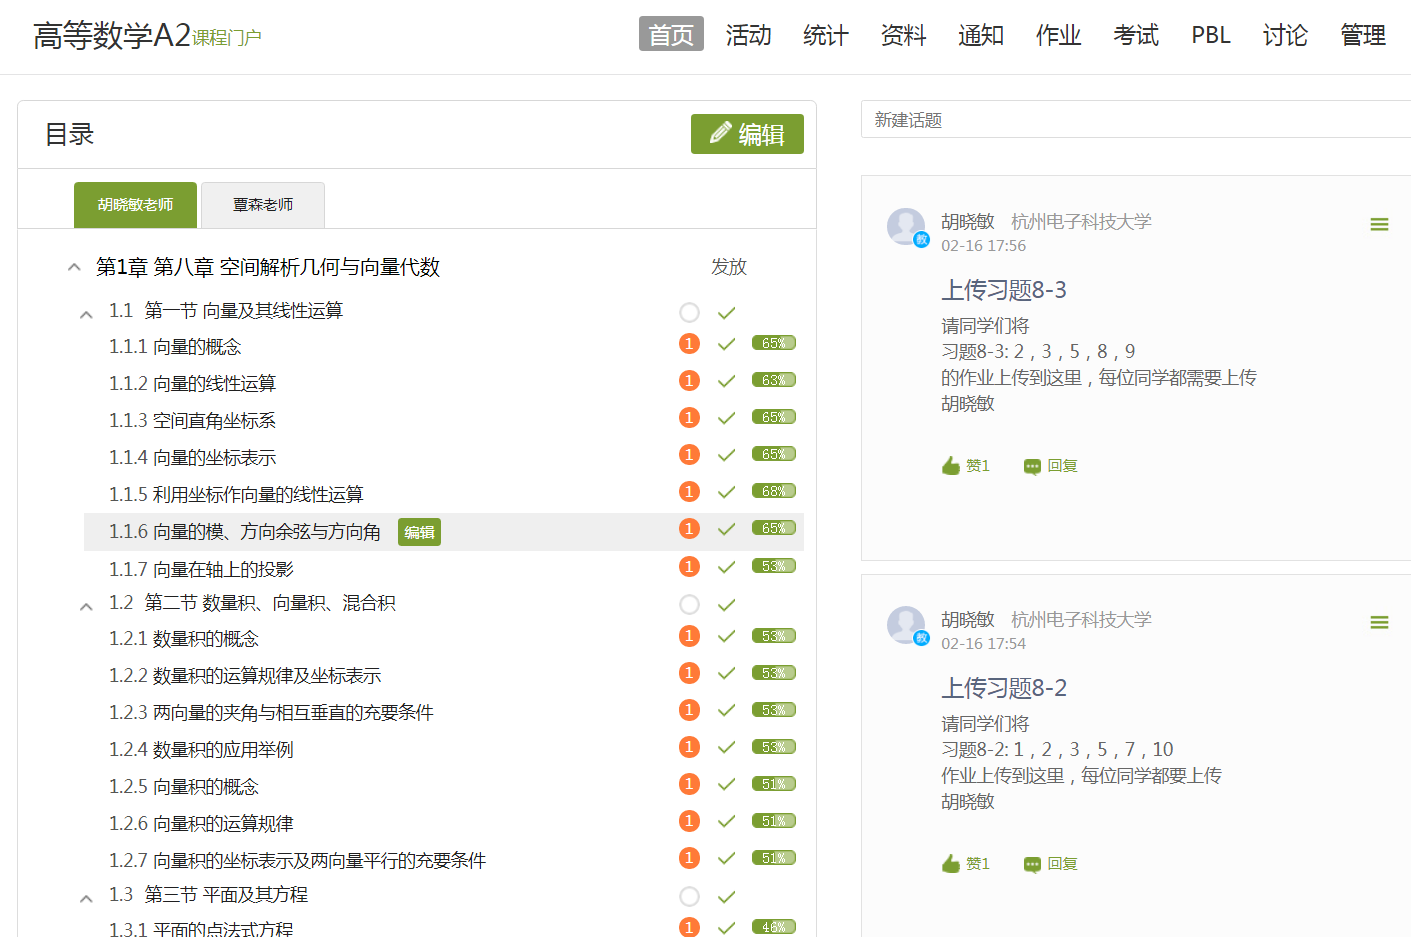This screenshot has height=937, width=1411.
Task: Open the 活动 navigation menu
Action: (x=749, y=35)
